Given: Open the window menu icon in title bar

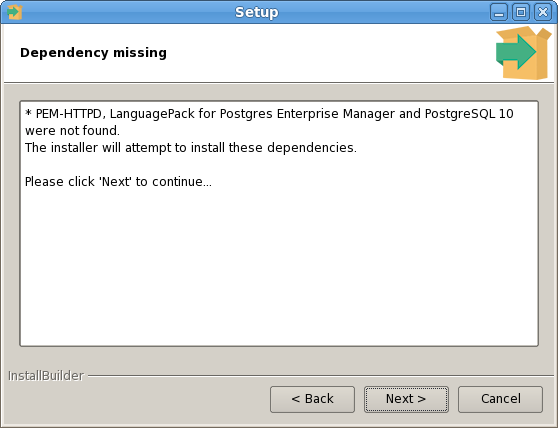Looking at the screenshot, I should tap(15, 12).
